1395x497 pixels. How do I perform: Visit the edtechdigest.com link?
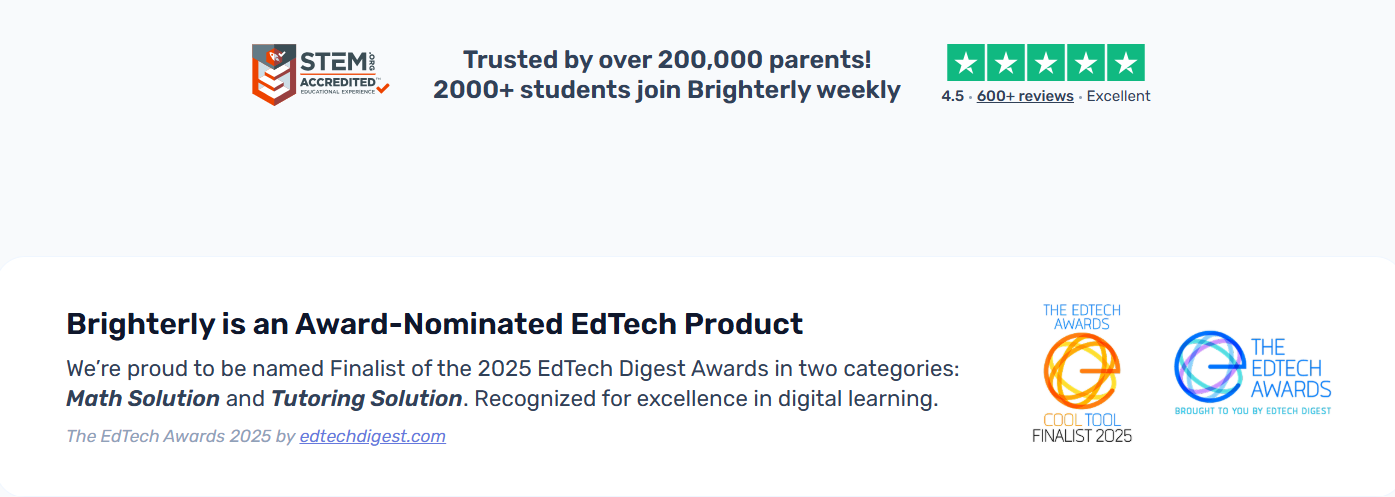pos(372,436)
